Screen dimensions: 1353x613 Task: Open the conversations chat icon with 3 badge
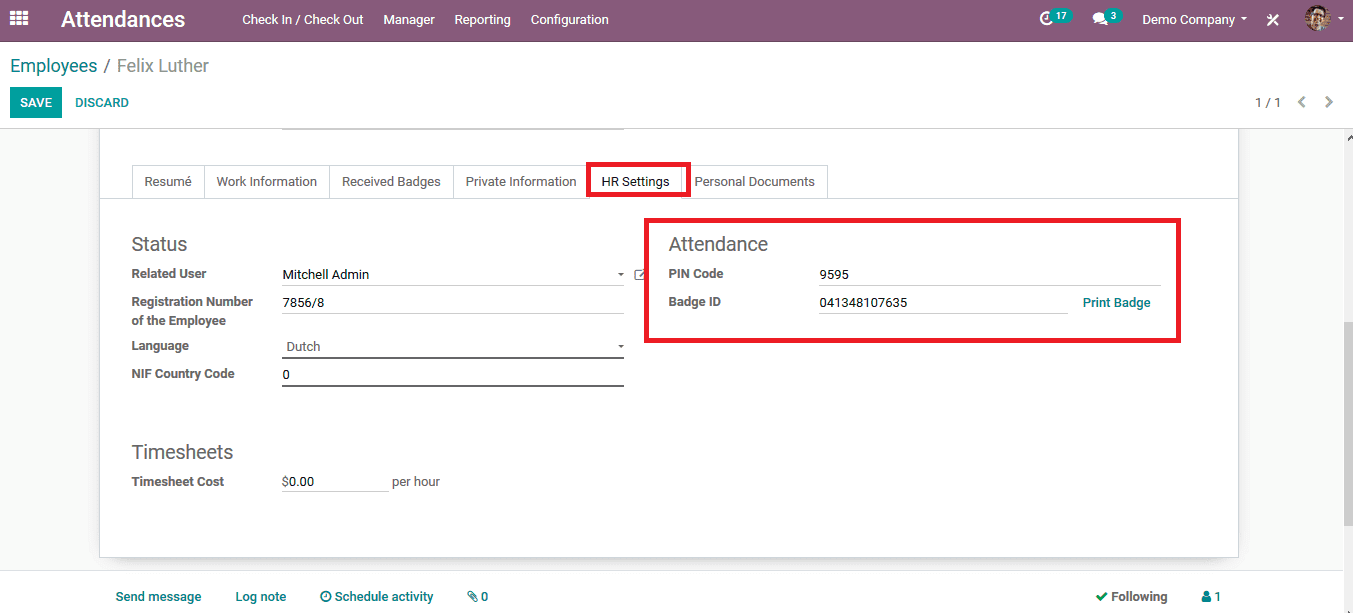click(x=1106, y=18)
